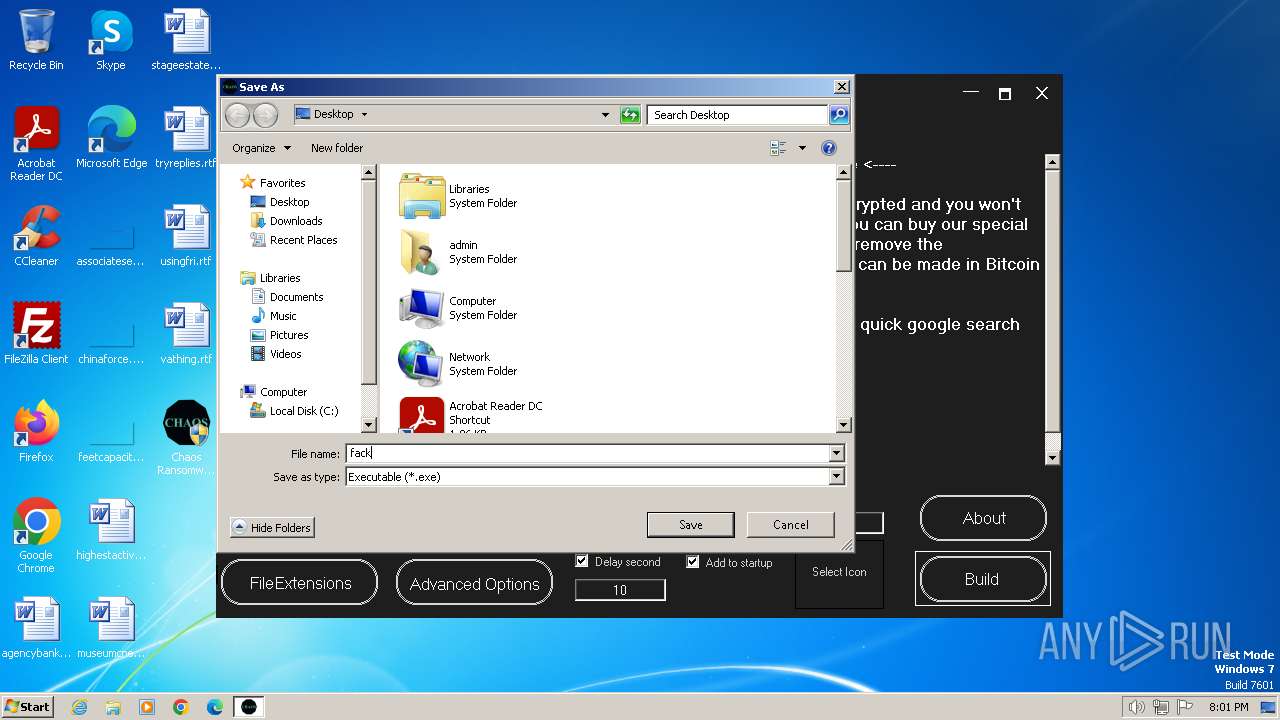Viewport: 1280px width, 720px height.
Task: Click the File name input field
Action: click(587, 453)
